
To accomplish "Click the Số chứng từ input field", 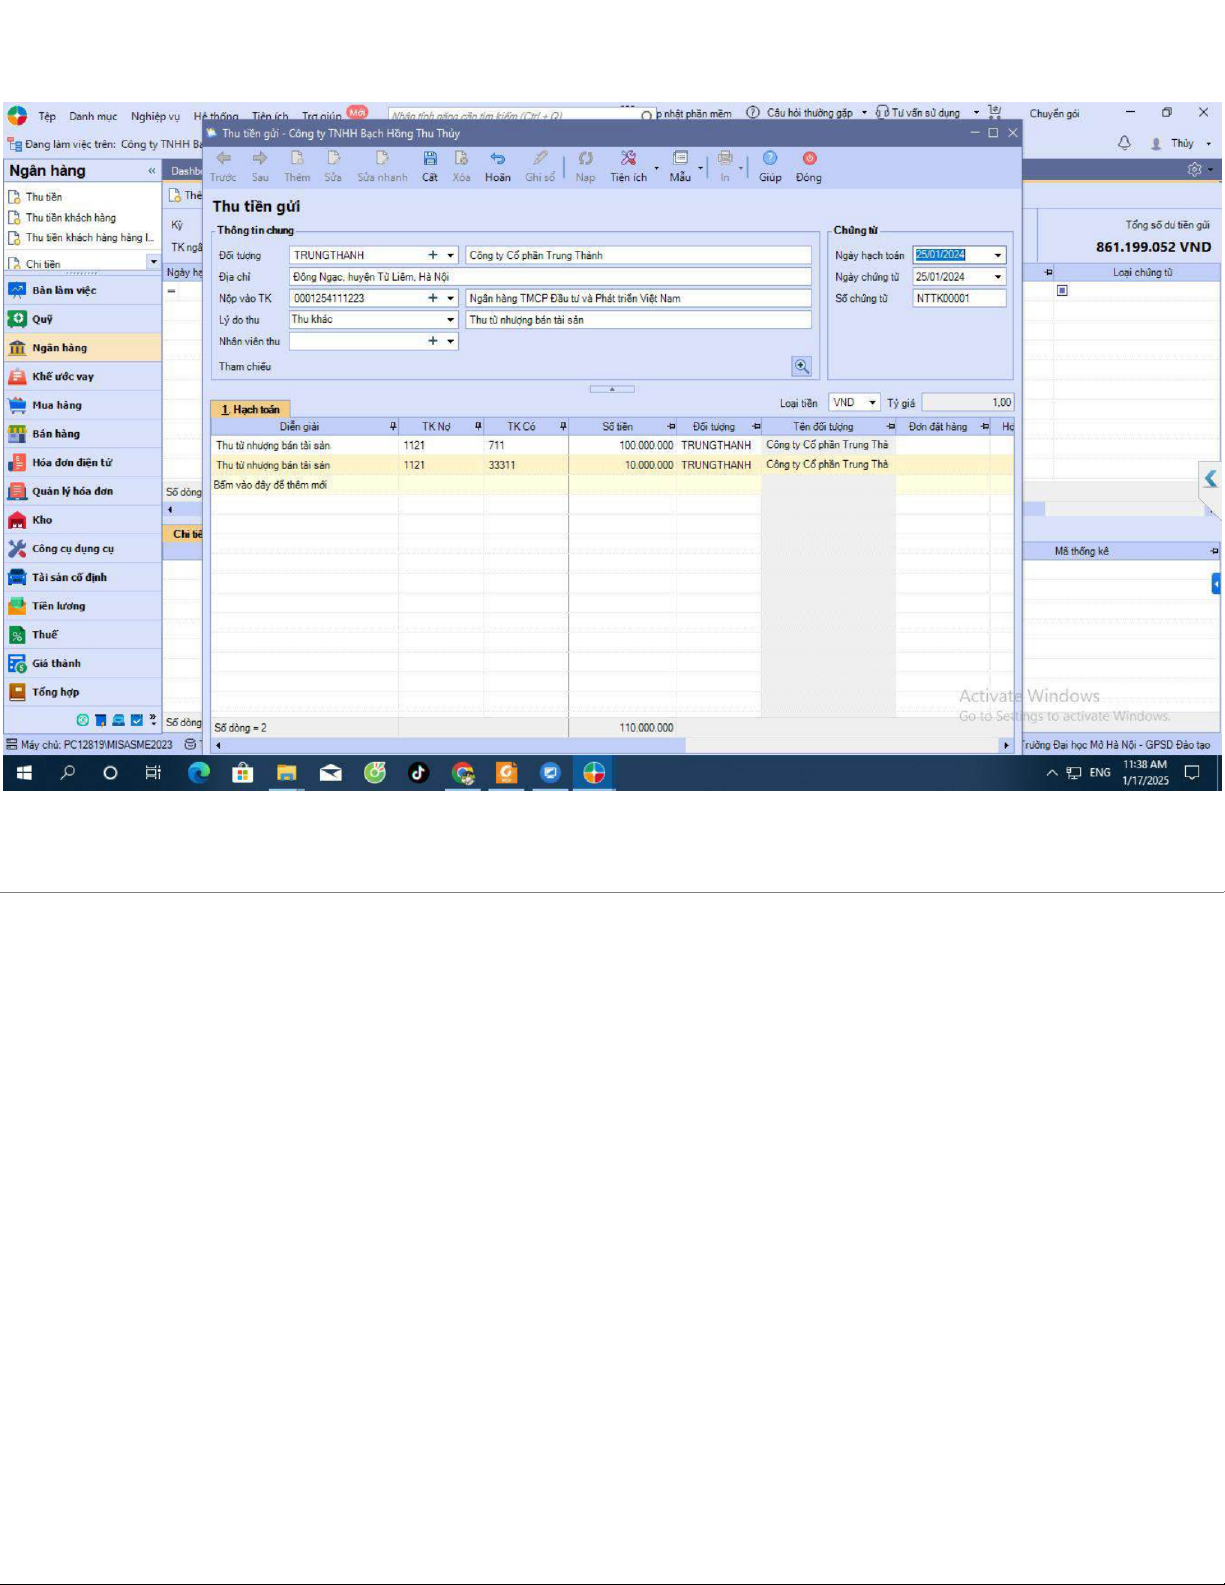I will (958, 298).
